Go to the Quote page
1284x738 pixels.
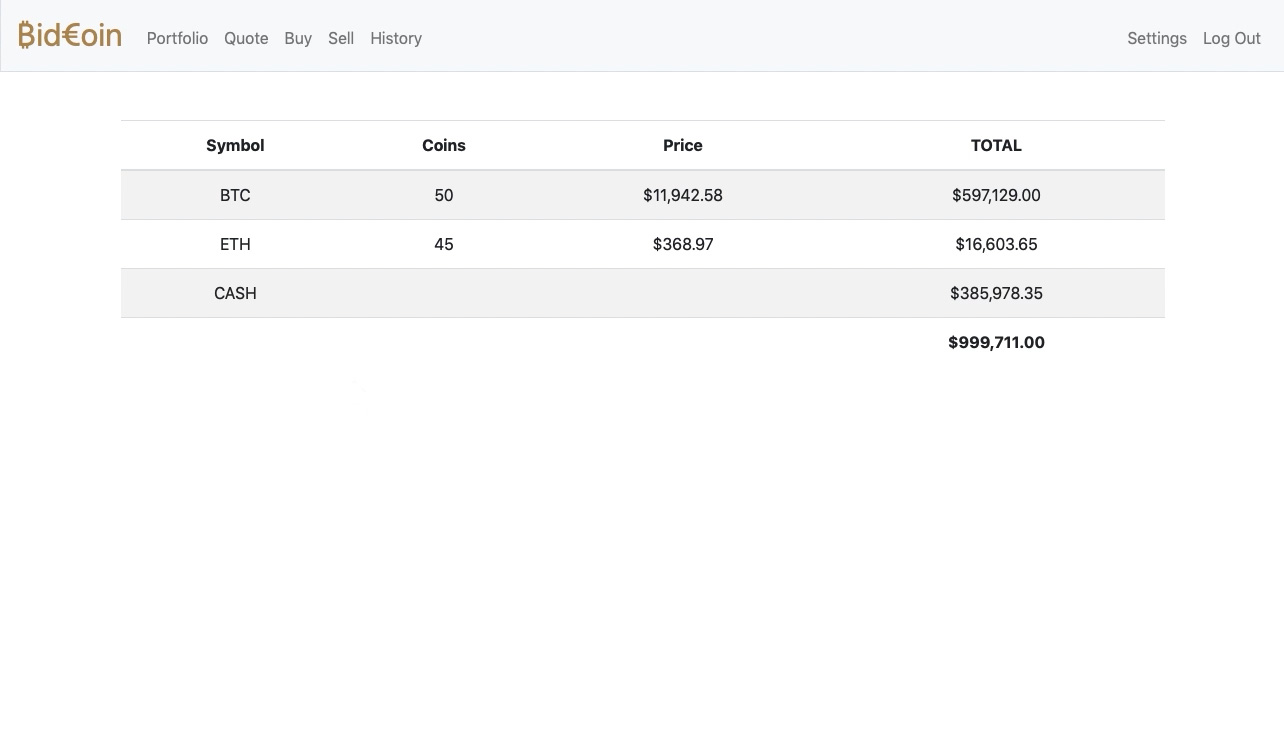(x=246, y=38)
